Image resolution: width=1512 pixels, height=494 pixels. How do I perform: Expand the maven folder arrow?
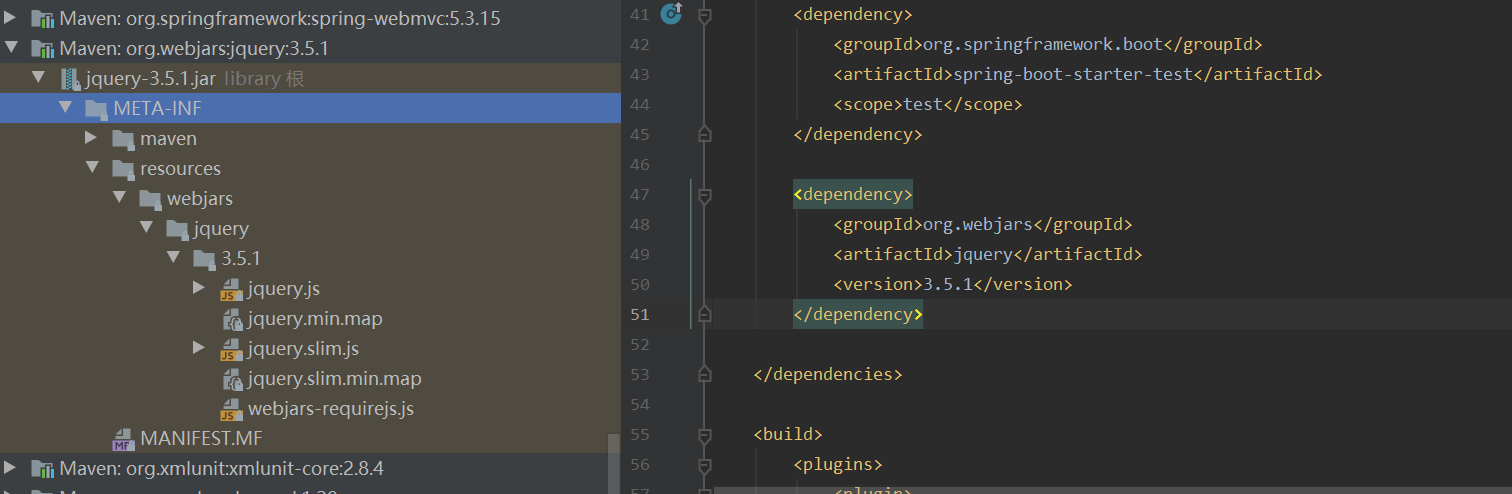click(91, 138)
